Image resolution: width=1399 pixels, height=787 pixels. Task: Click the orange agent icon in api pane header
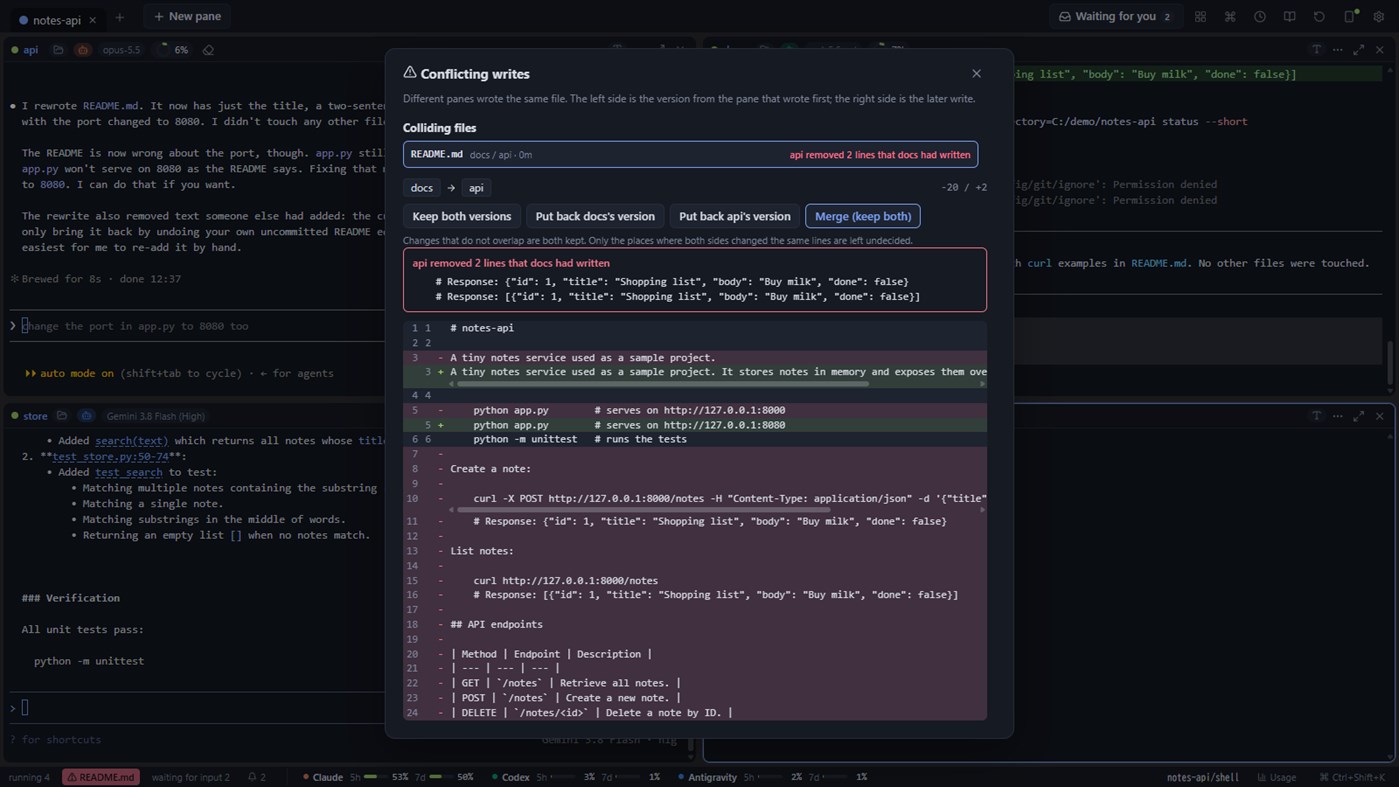83,50
